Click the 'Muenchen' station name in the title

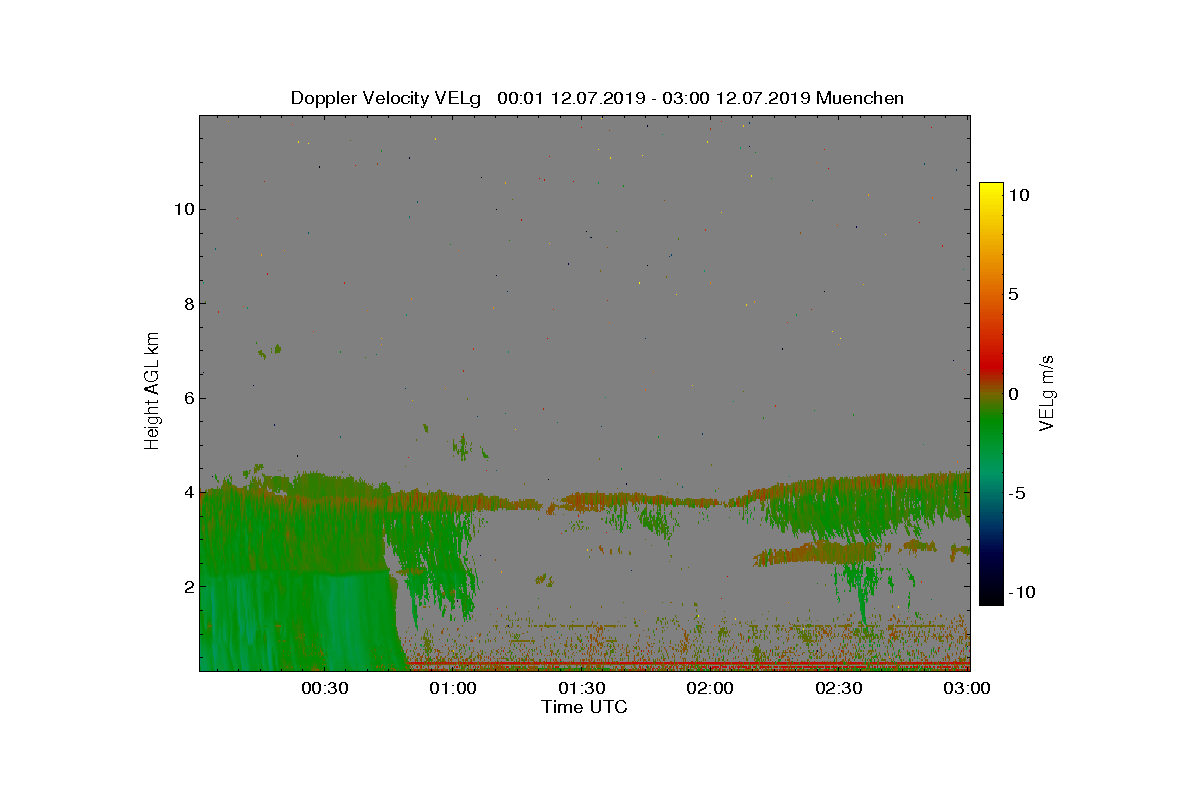tap(860, 98)
